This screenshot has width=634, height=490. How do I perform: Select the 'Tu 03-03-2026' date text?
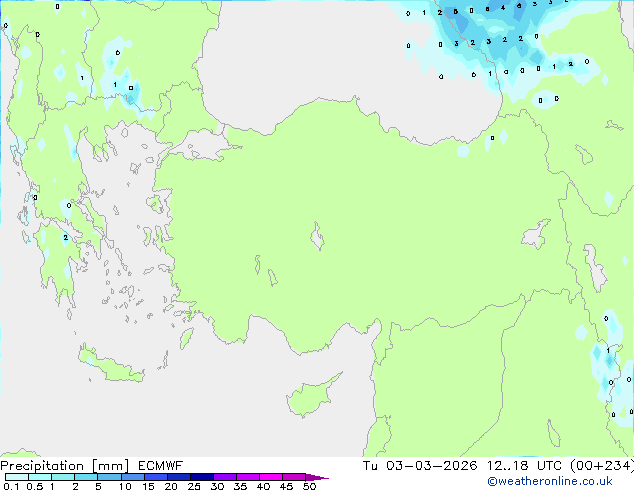(x=420, y=466)
